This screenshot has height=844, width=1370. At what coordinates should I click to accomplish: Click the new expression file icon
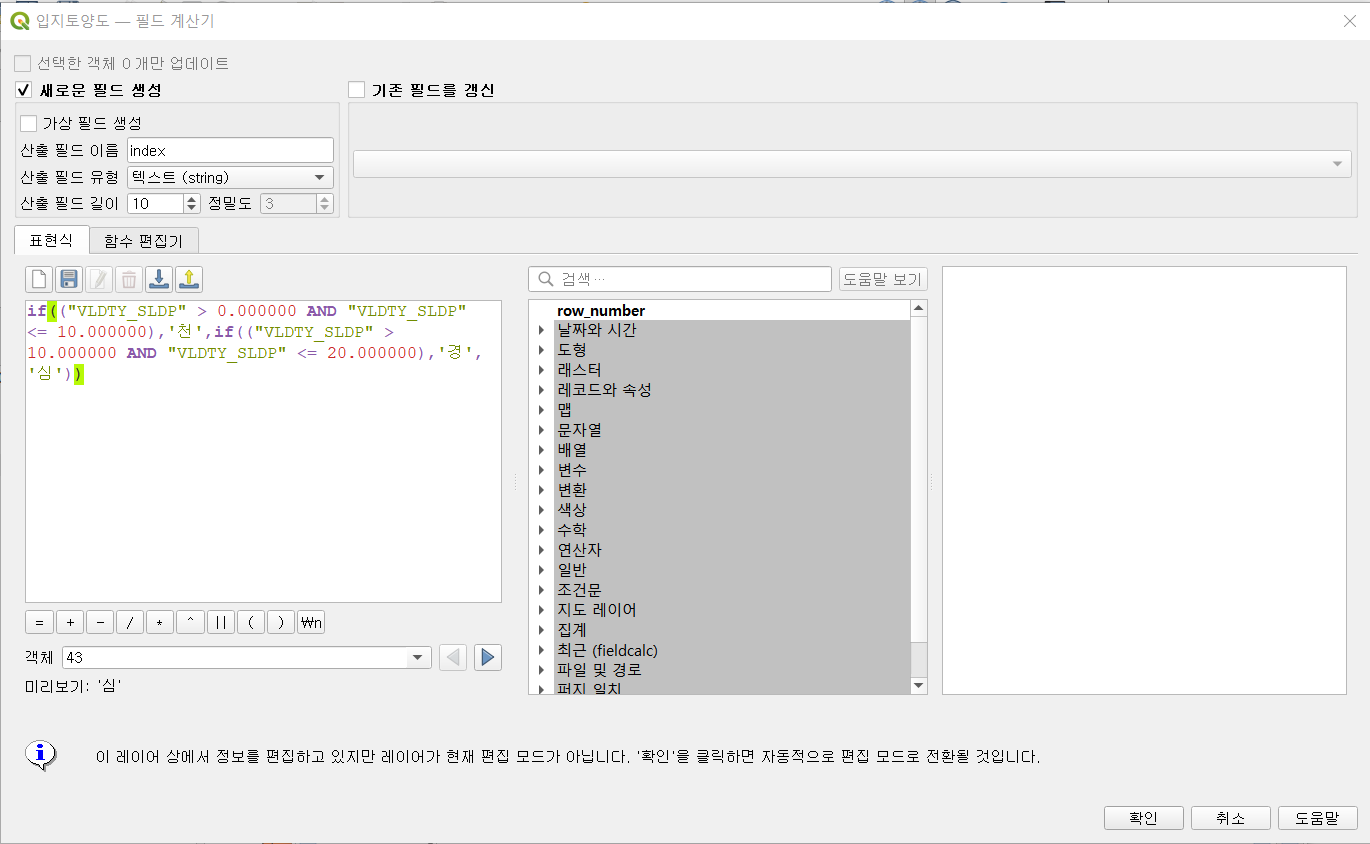pyautogui.click(x=39, y=279)
